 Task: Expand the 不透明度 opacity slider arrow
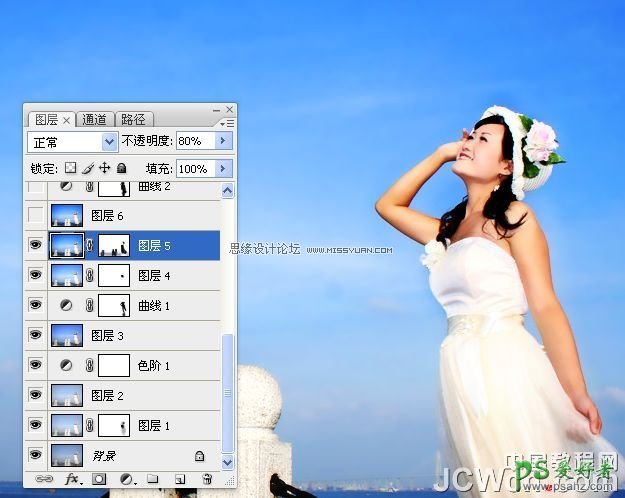224,142
